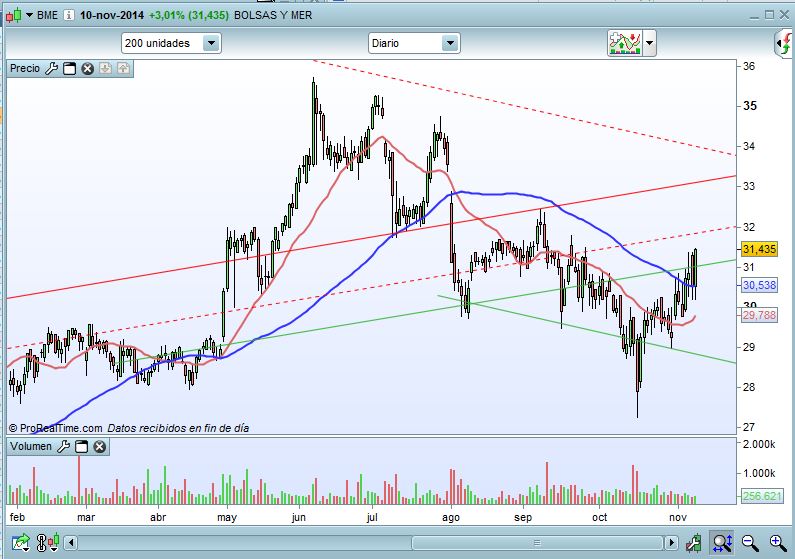Click the partially visible icon at top right edge
The image size is (795, 559).
(784, 44)
